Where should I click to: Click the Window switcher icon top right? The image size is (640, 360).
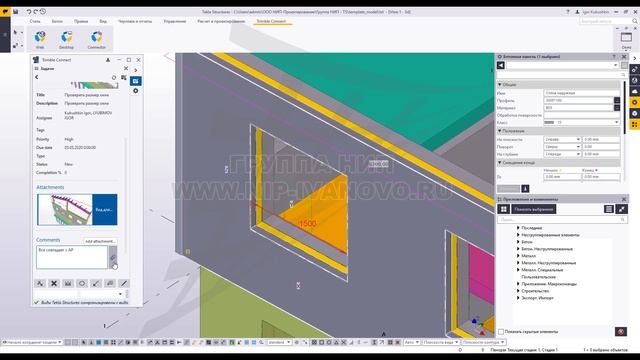click(626, 39)
